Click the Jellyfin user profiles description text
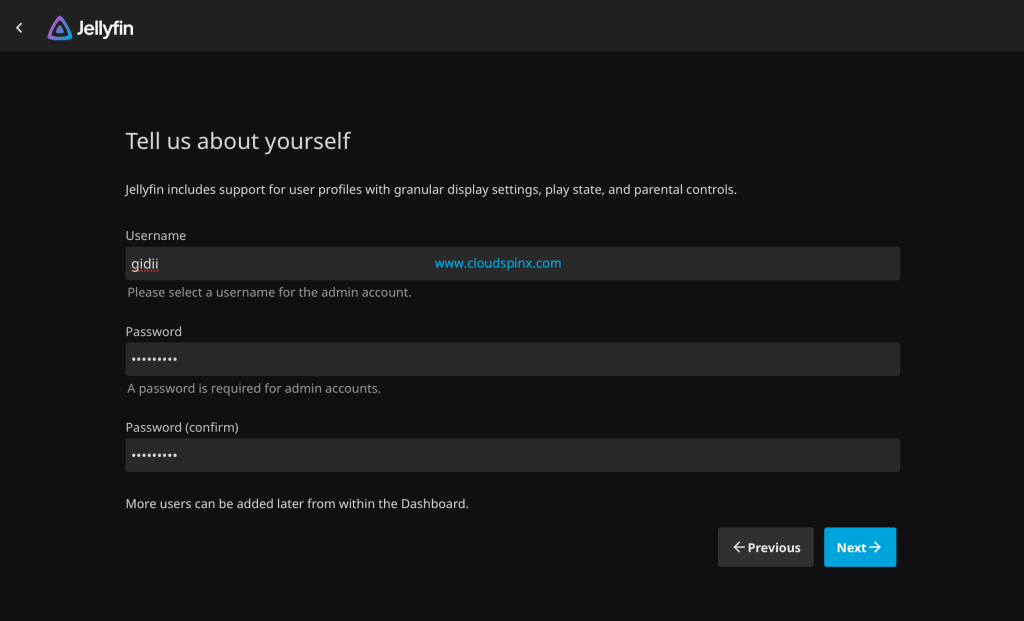 coord(430,189)
